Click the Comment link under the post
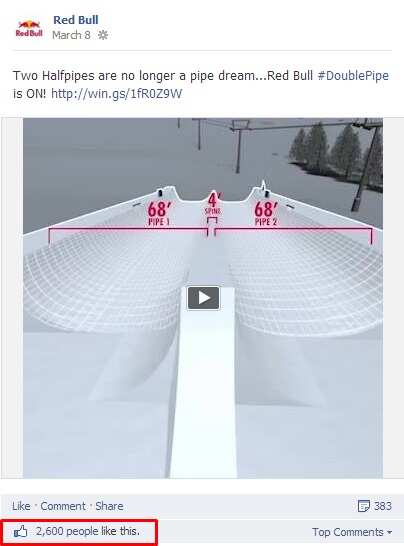 [x=63, y=506]
